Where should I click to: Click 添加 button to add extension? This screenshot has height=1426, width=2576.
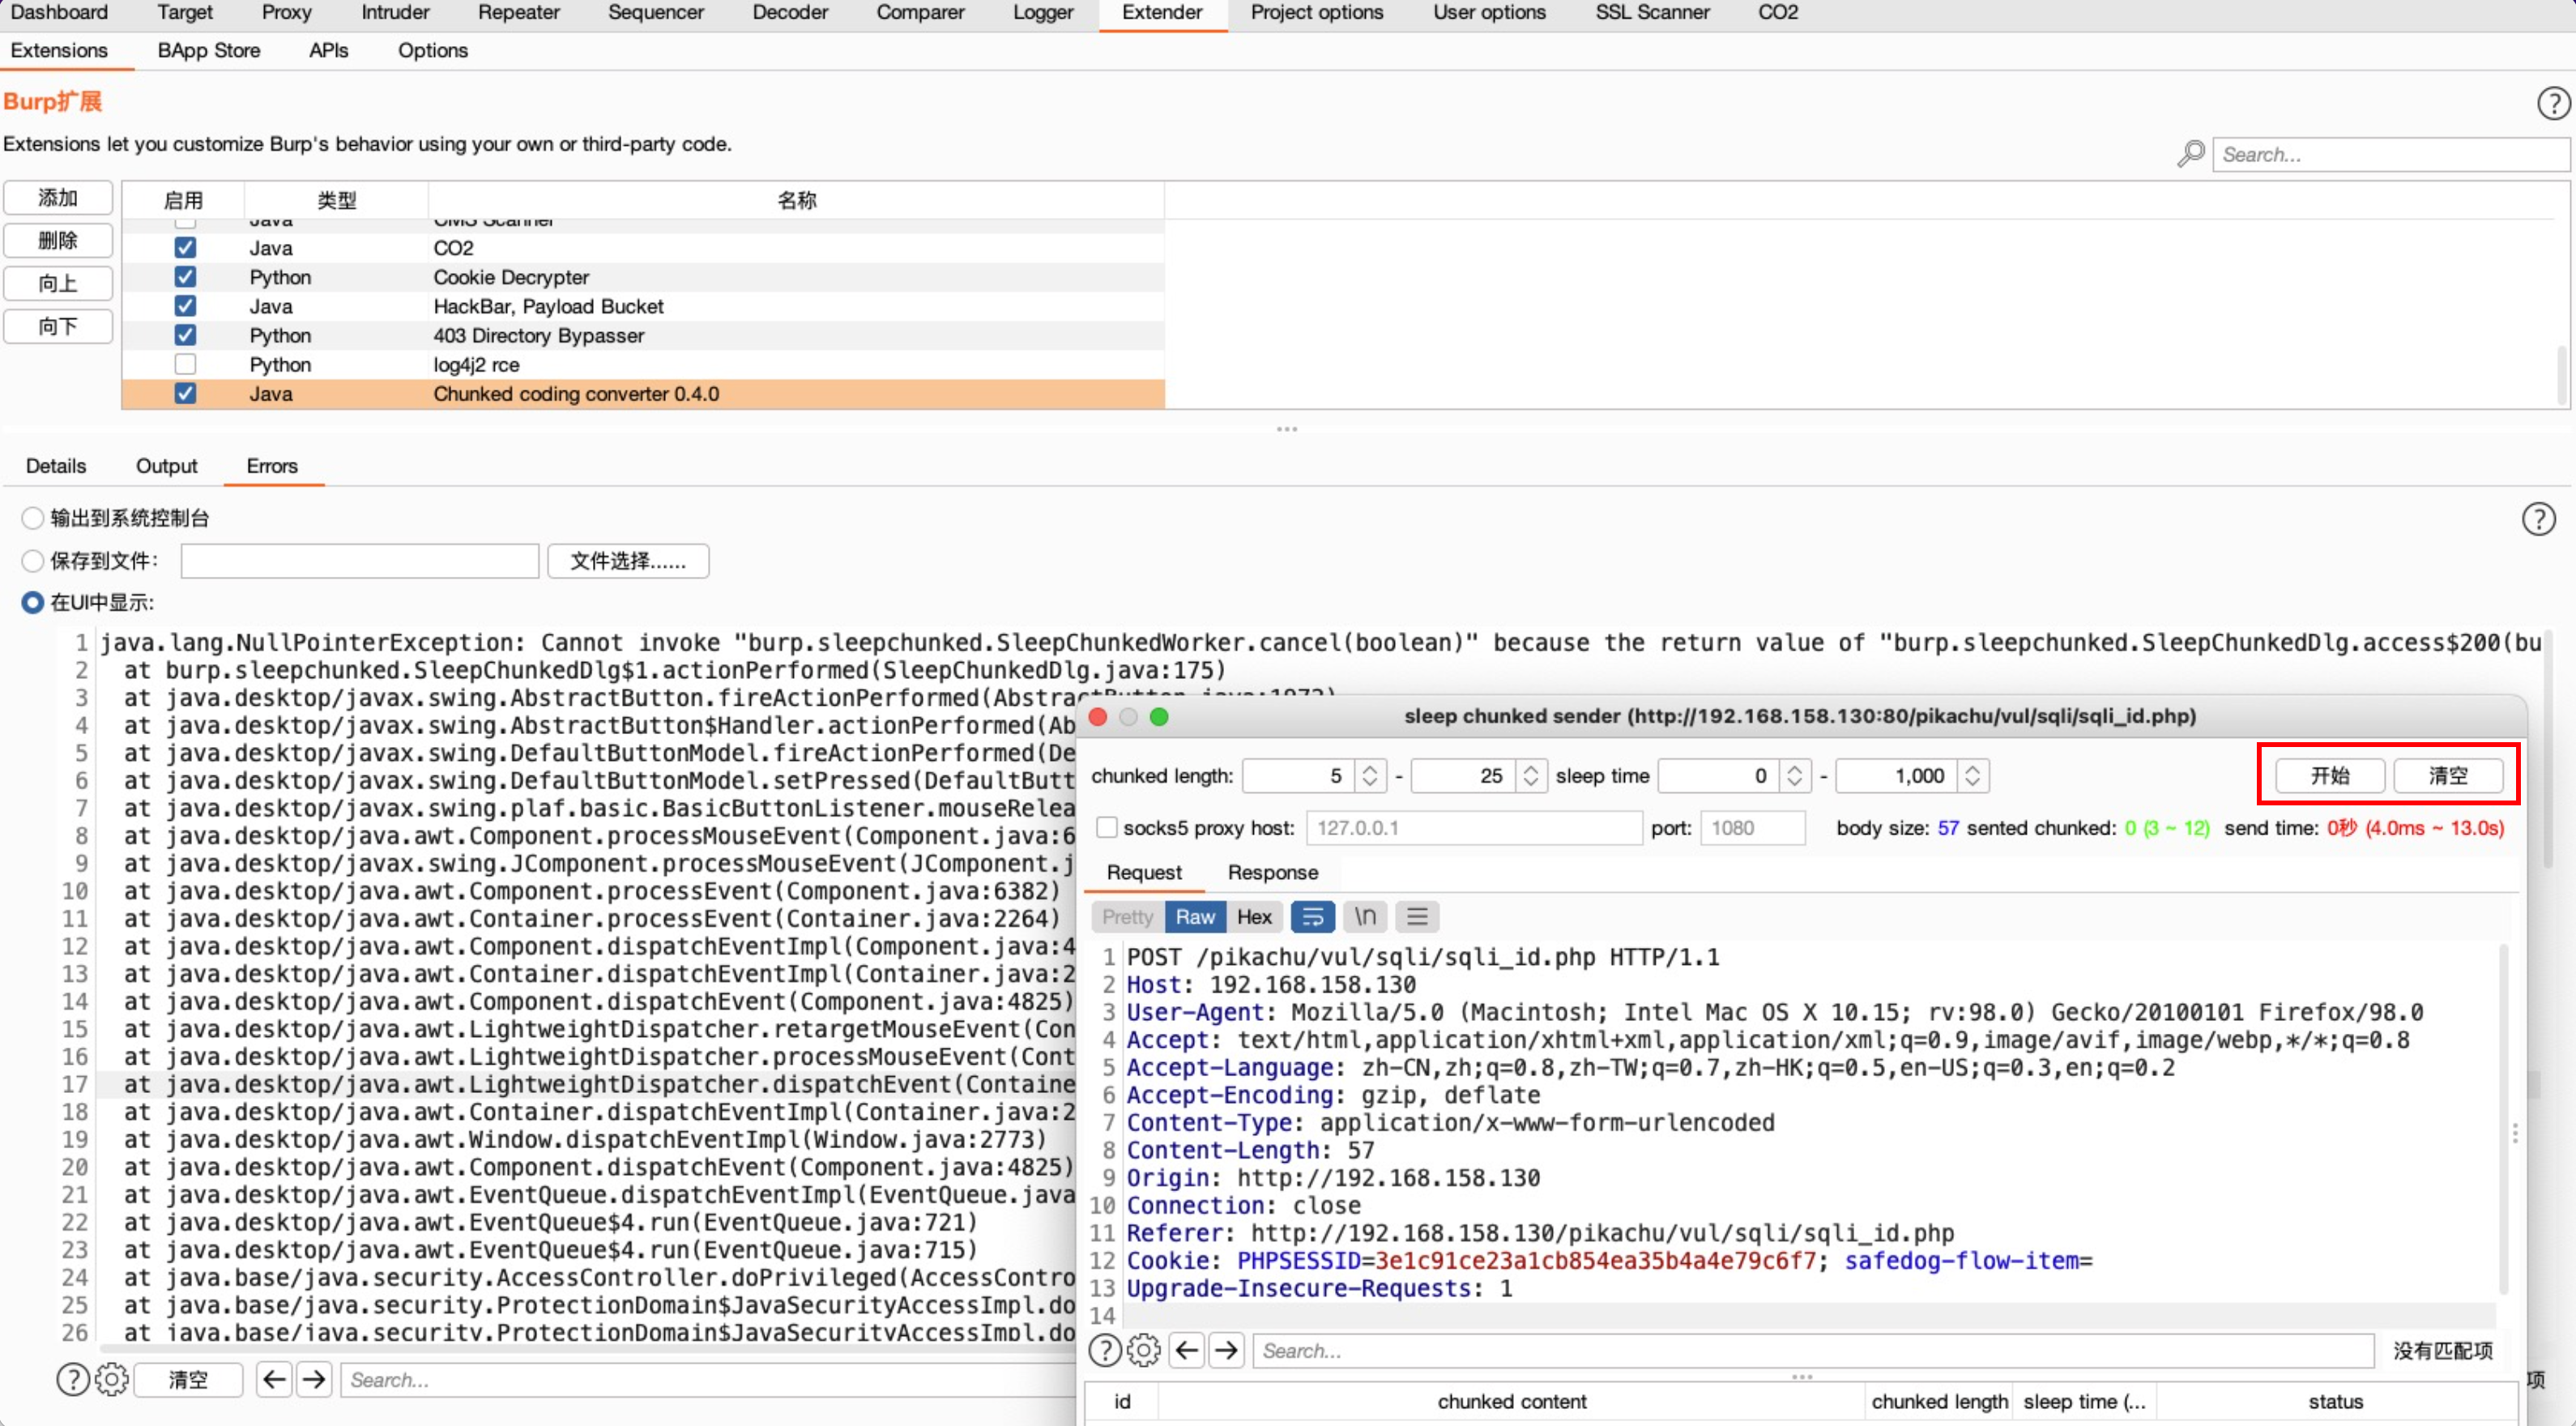pyautogui.click(x=58, y=198)
